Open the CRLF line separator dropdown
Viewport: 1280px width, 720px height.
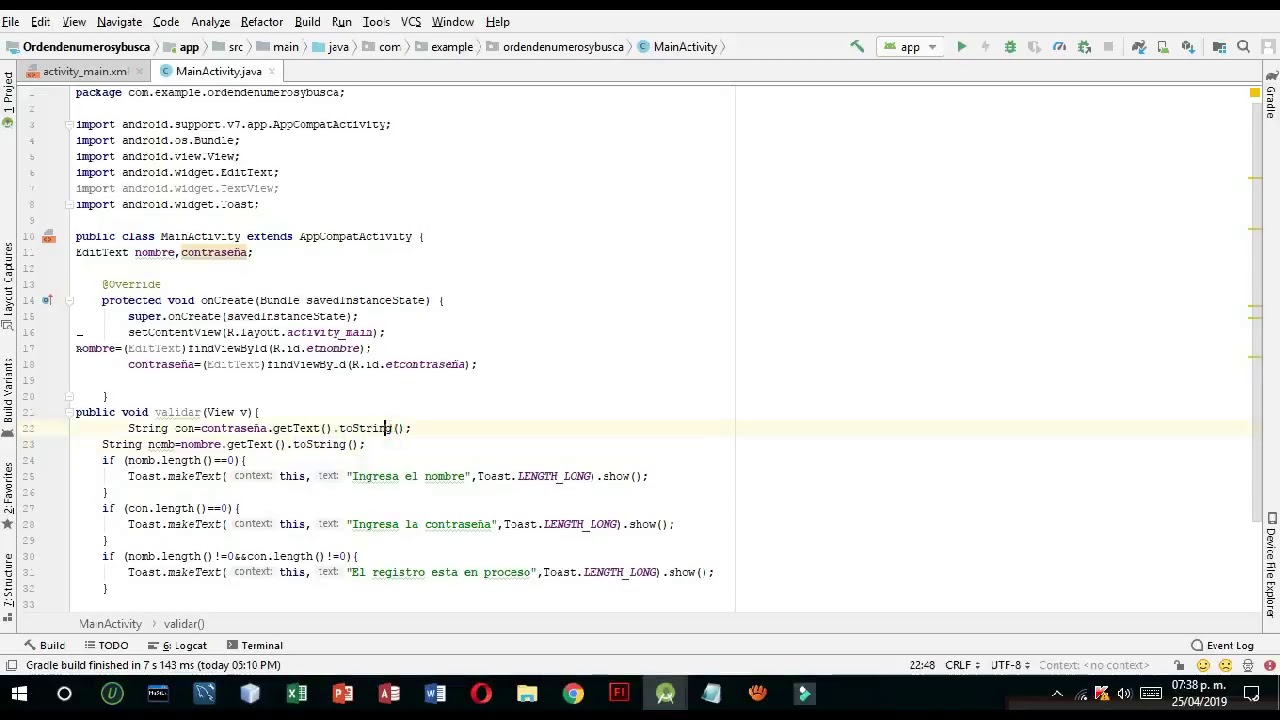(x=962, y=665)
